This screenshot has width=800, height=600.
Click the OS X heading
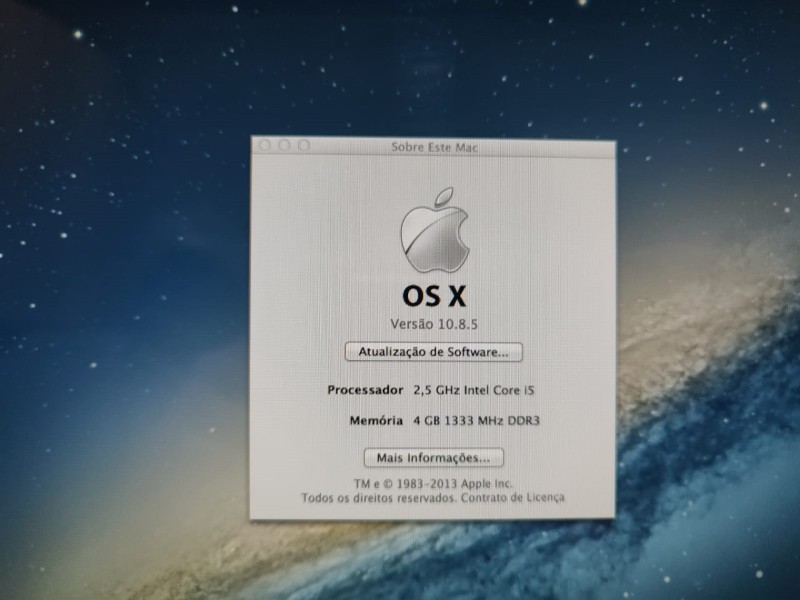434,295
